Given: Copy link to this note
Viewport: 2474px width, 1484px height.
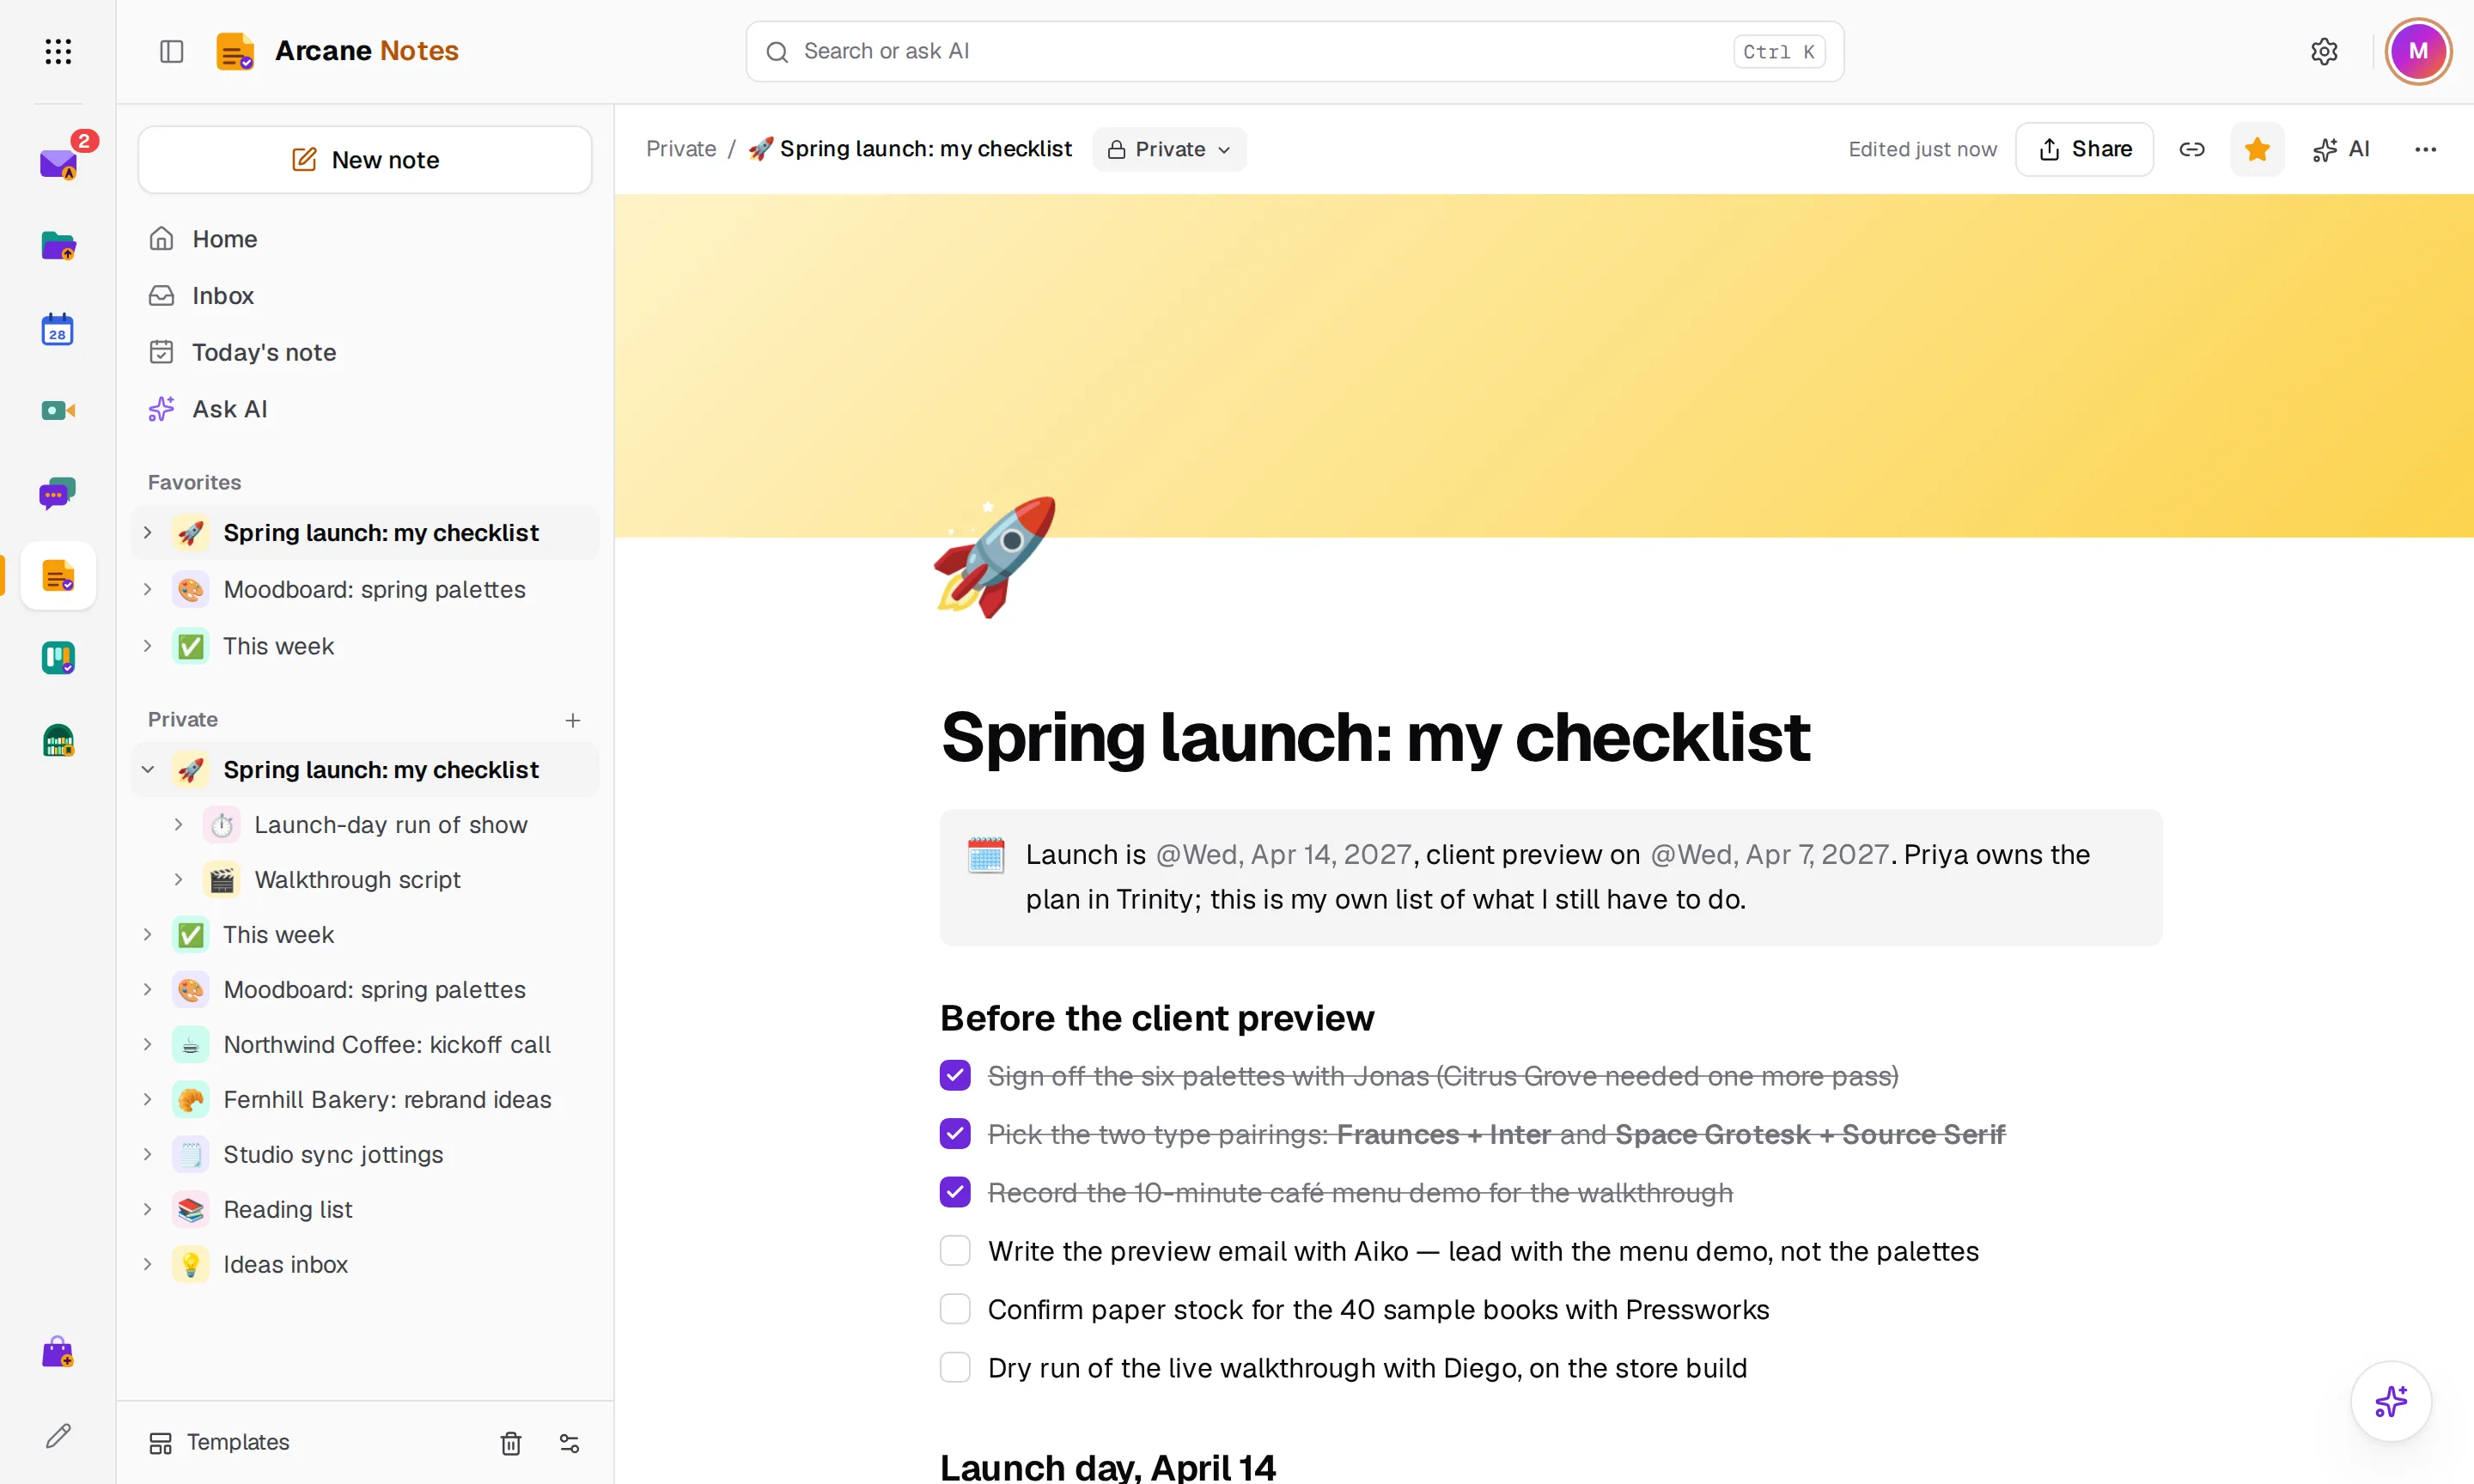Looking at the screenshot, I should click(2192, 149).
